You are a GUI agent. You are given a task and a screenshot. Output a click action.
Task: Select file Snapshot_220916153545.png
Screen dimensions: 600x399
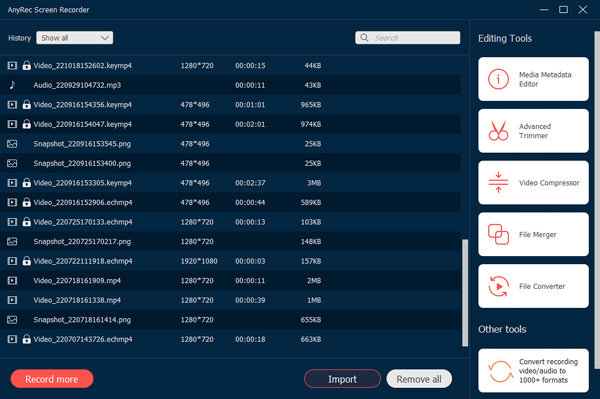point(230,144)
